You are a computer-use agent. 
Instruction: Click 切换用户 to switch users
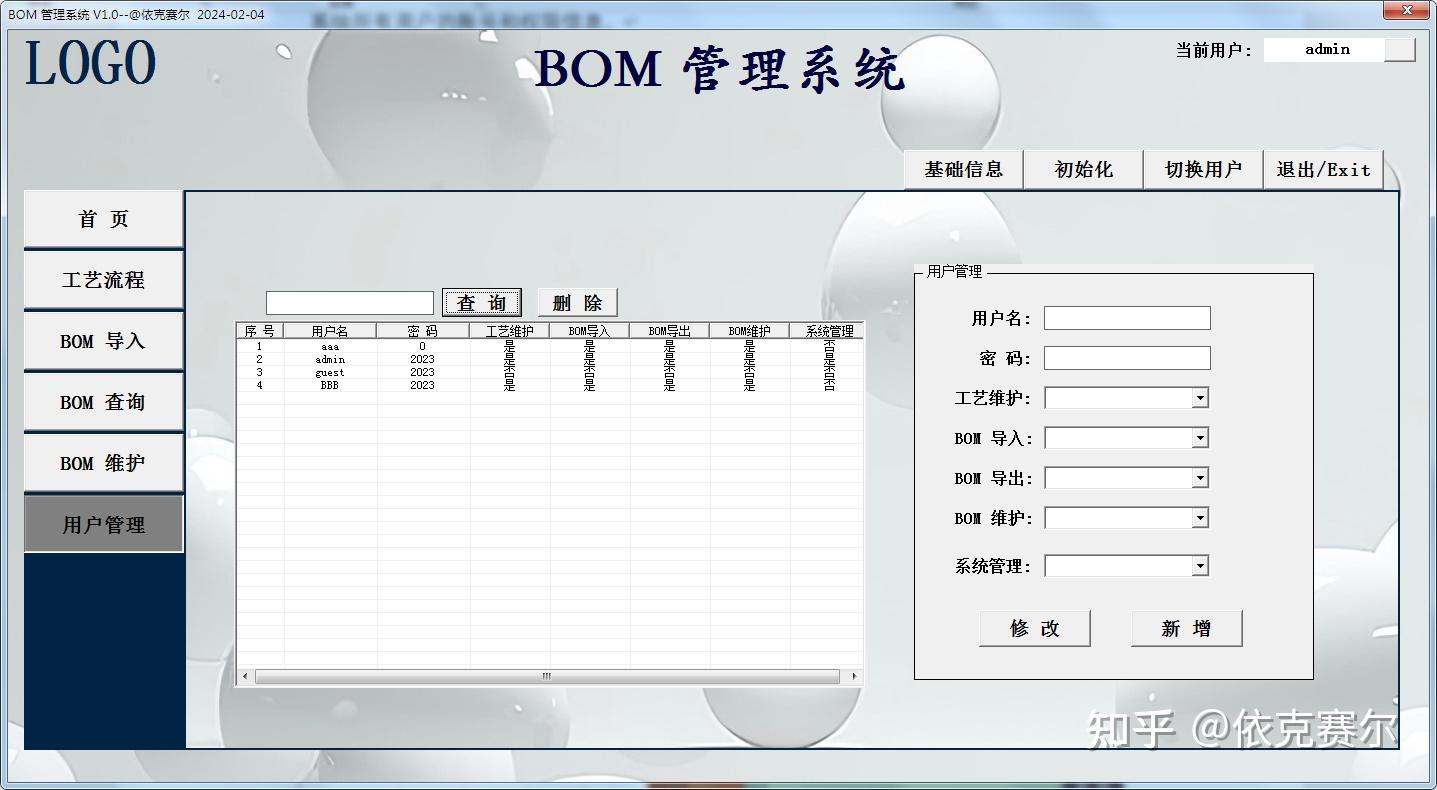tap(1203, 169)
